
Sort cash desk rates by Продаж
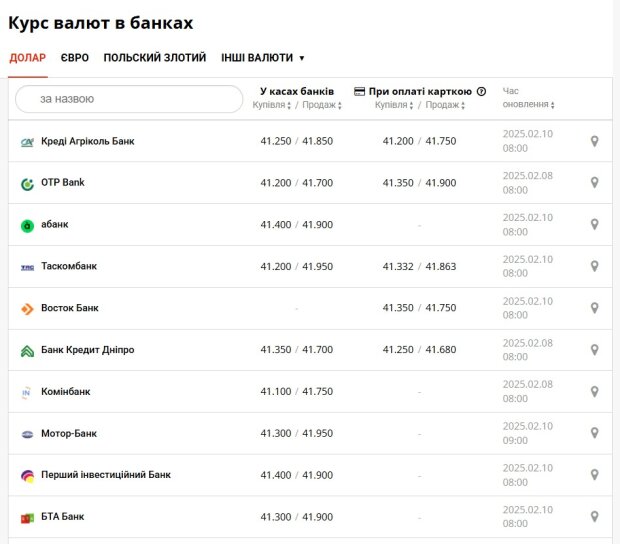[322, 105]
